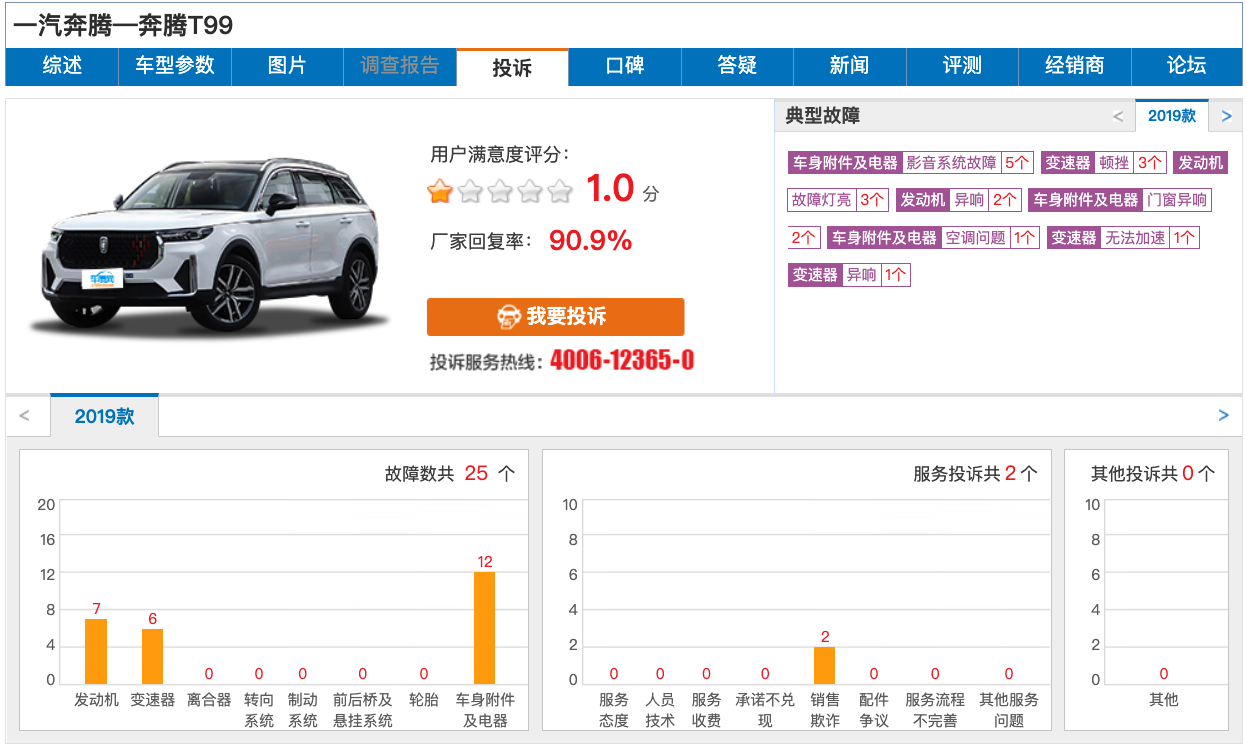Image resolution: width=1247 pixels, height=747 pixels.
Task: Click the 其他服务问题 axis label
Action: (x=1009, y=710)
